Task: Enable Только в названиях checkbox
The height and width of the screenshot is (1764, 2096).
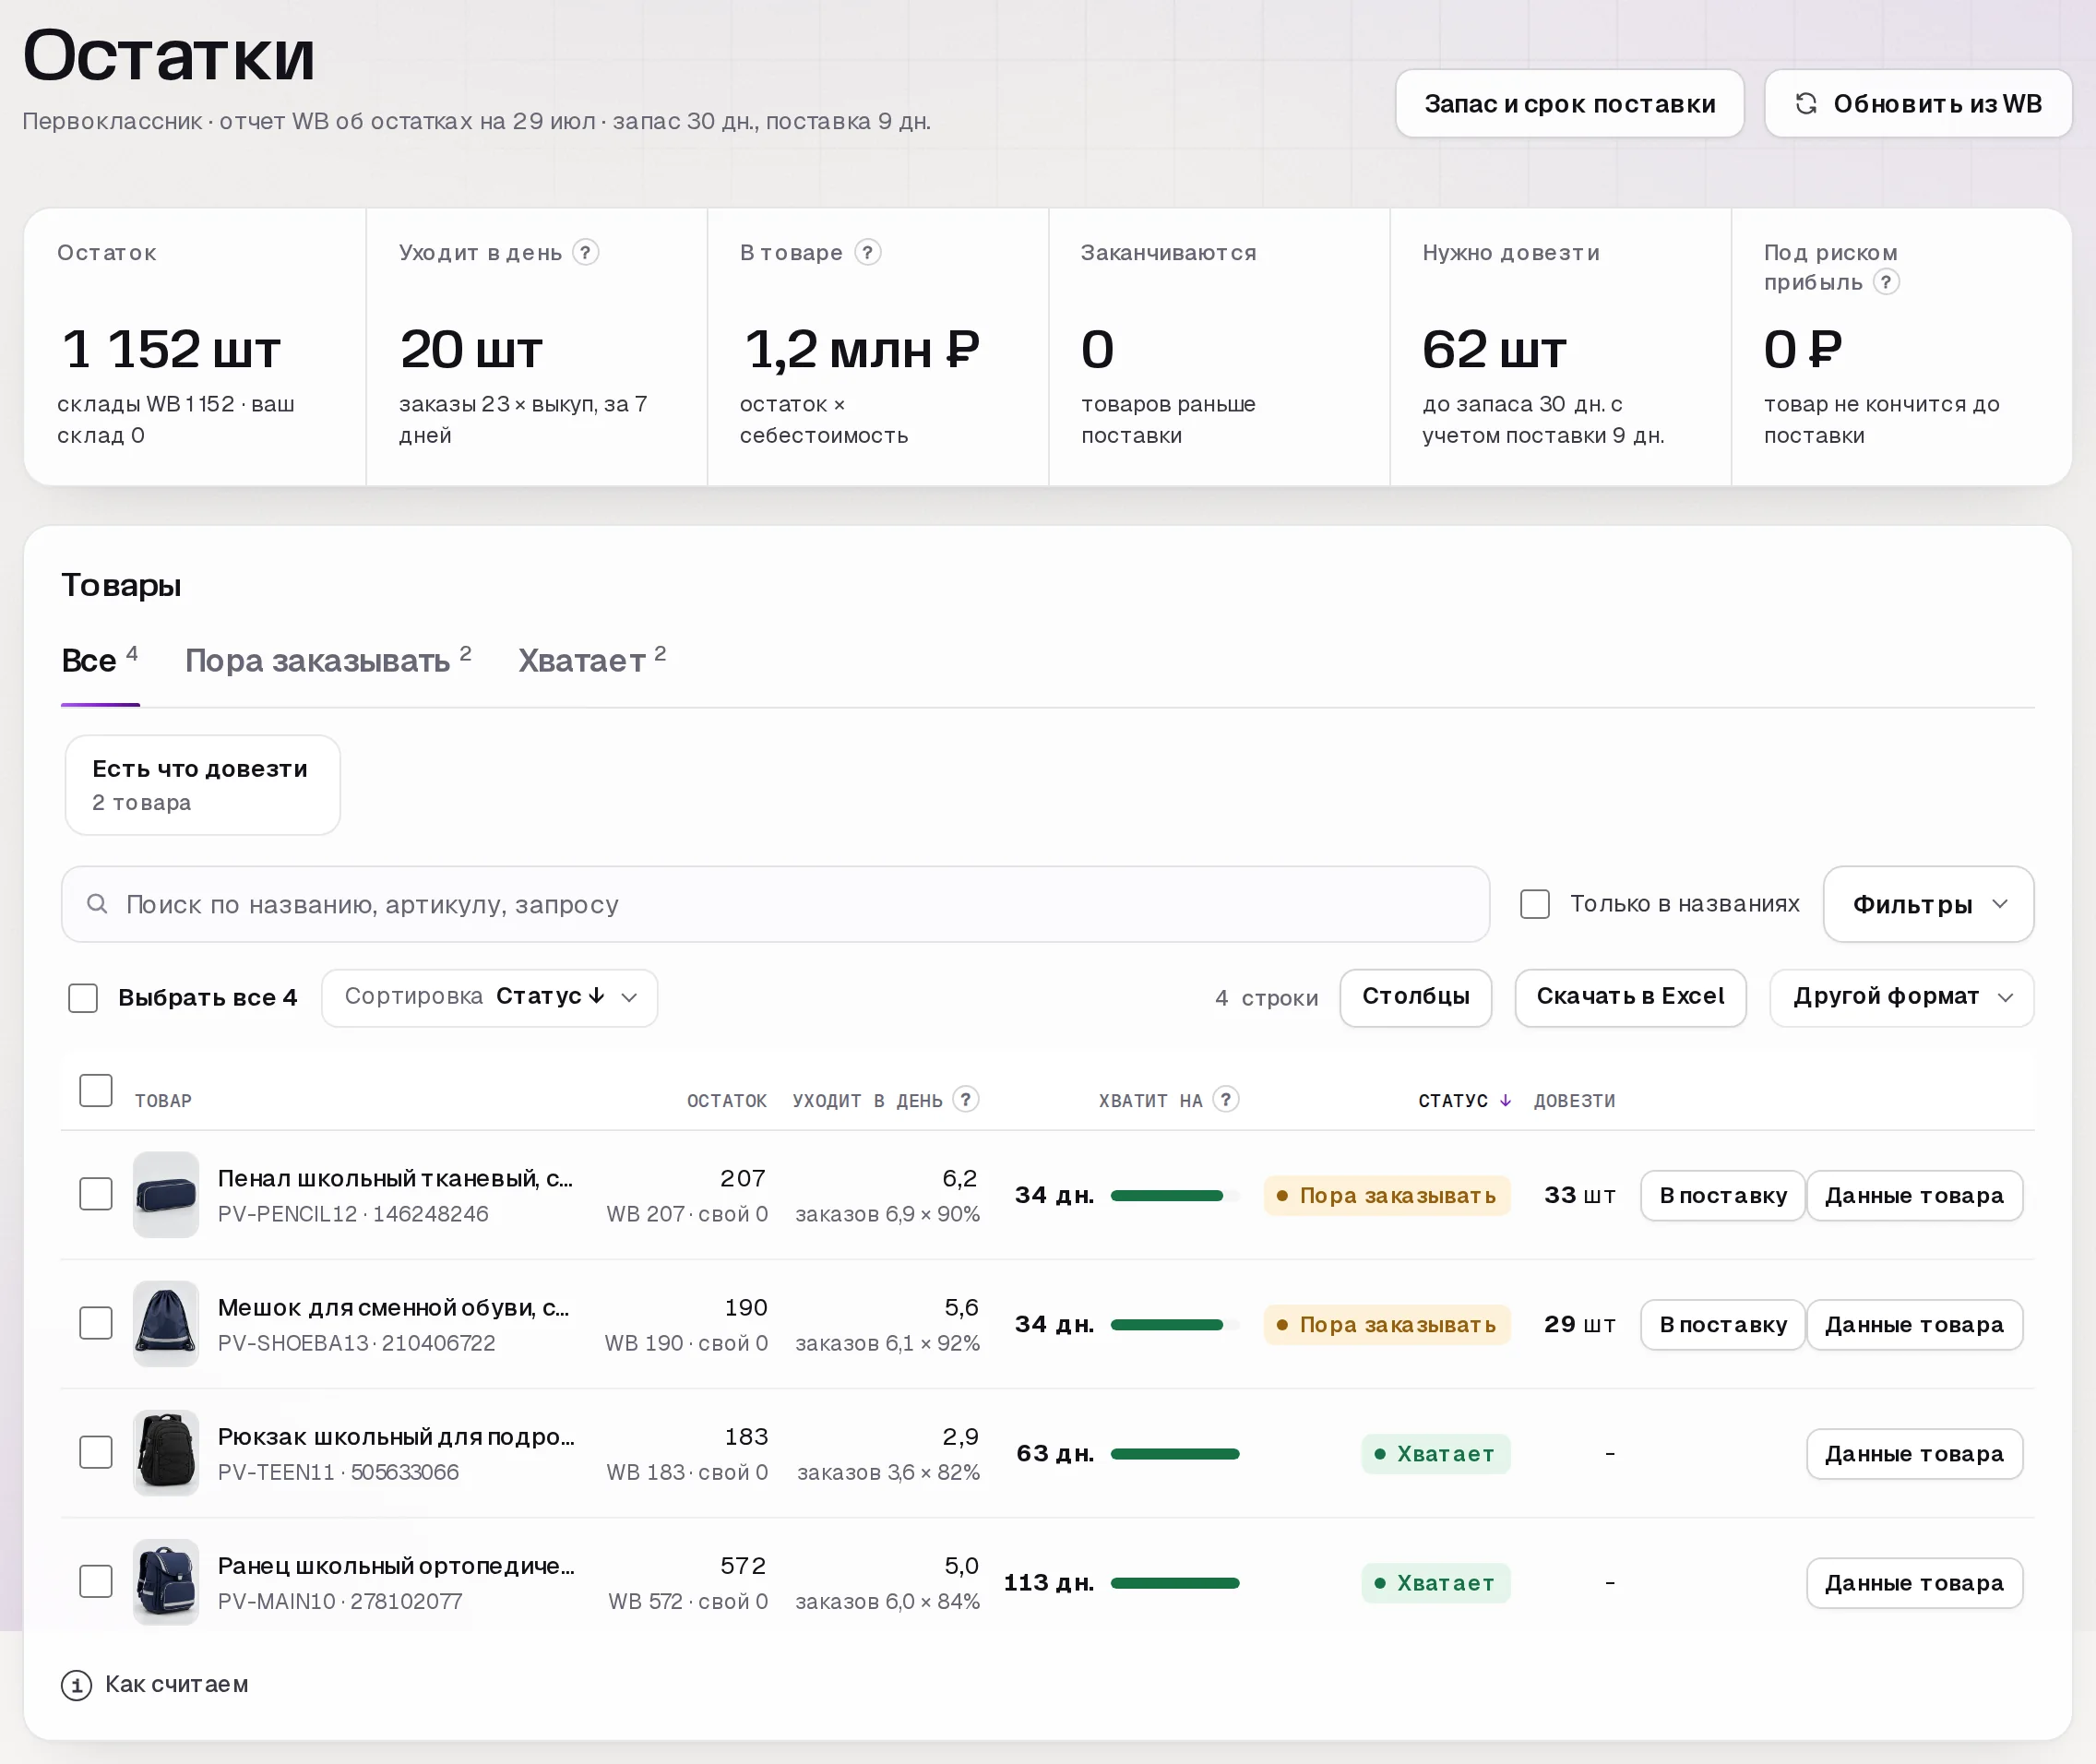Action: tap(1534, 904)
